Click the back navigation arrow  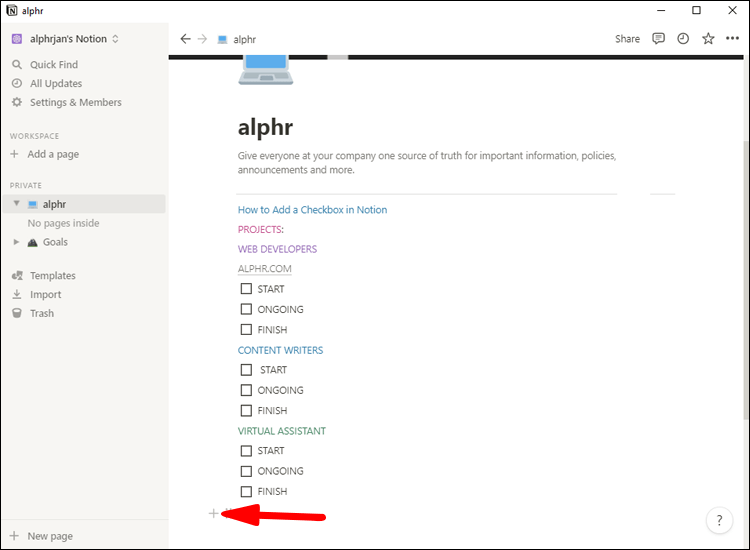coord(185,39)
